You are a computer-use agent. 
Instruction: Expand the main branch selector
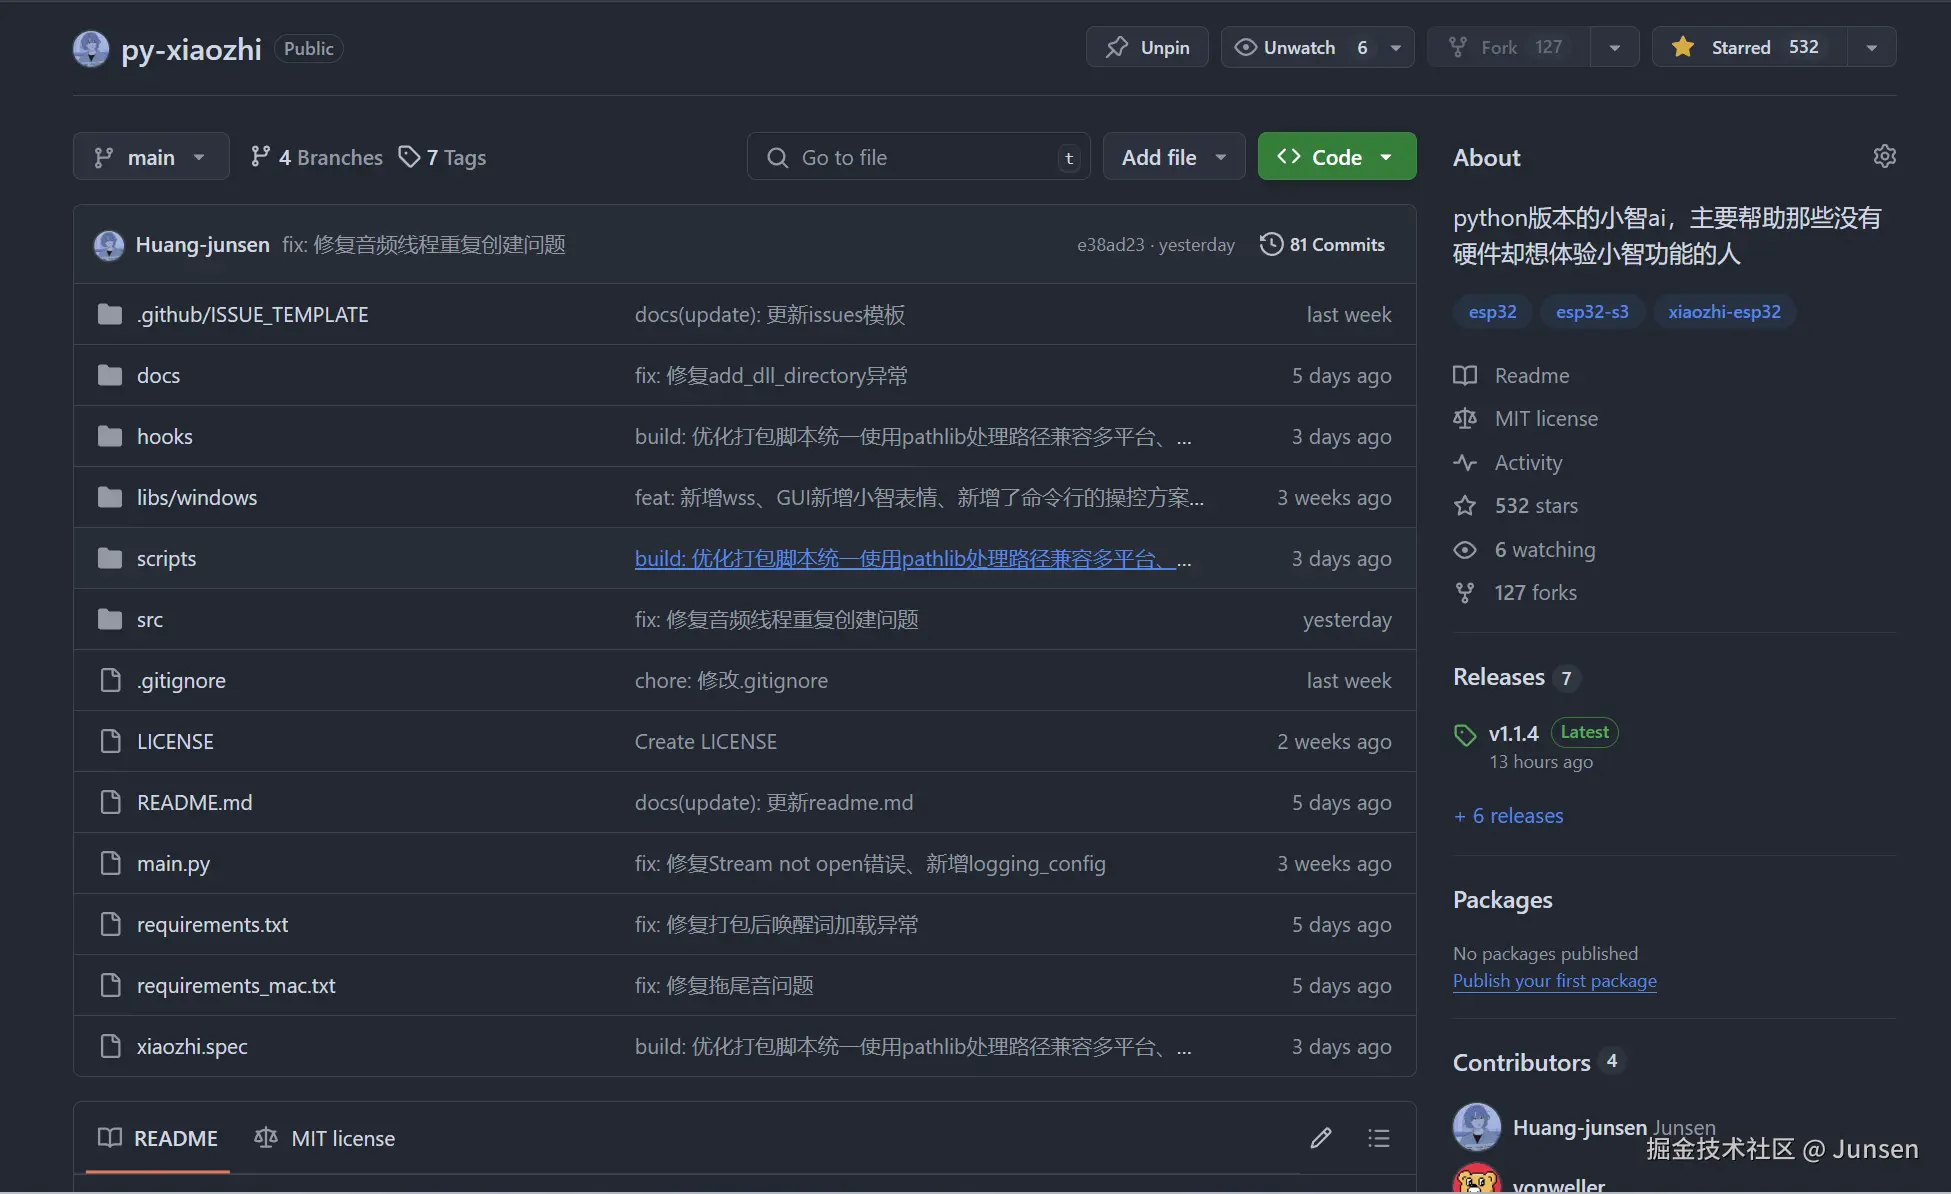tap(151, 156)
